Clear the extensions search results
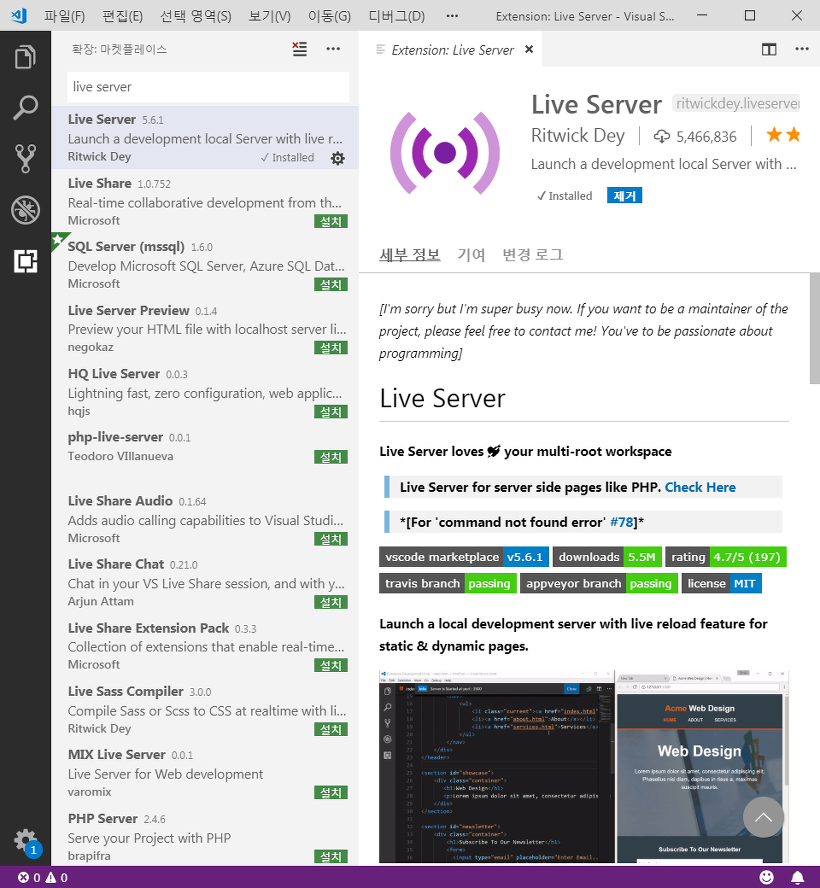The height and width of the screenshot is (888, 820). (x=300, y=49)
